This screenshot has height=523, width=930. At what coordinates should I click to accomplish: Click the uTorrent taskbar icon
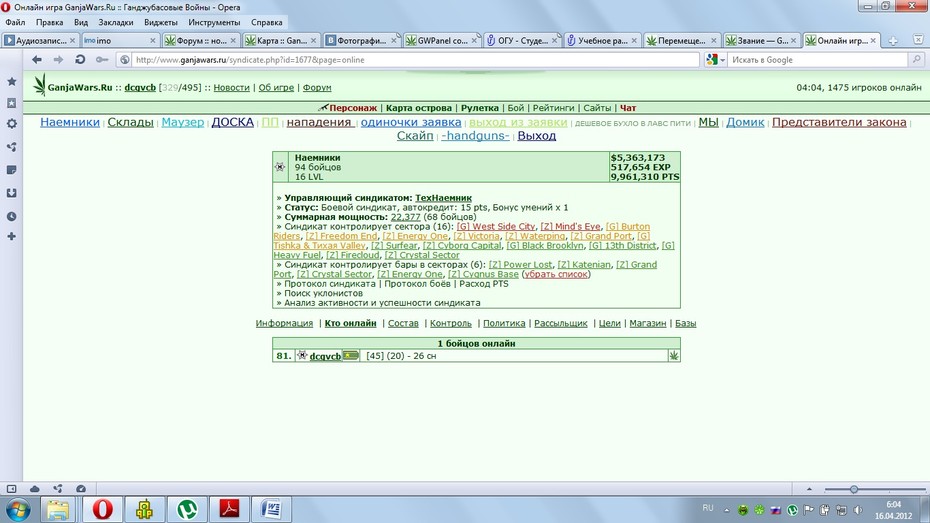point(187,509)
